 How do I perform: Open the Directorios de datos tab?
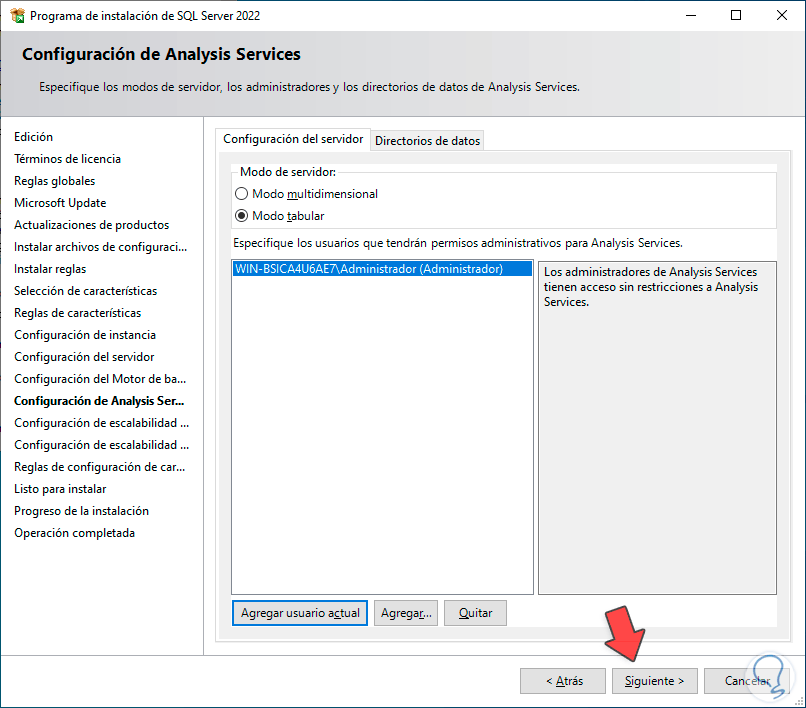[427, 141]
